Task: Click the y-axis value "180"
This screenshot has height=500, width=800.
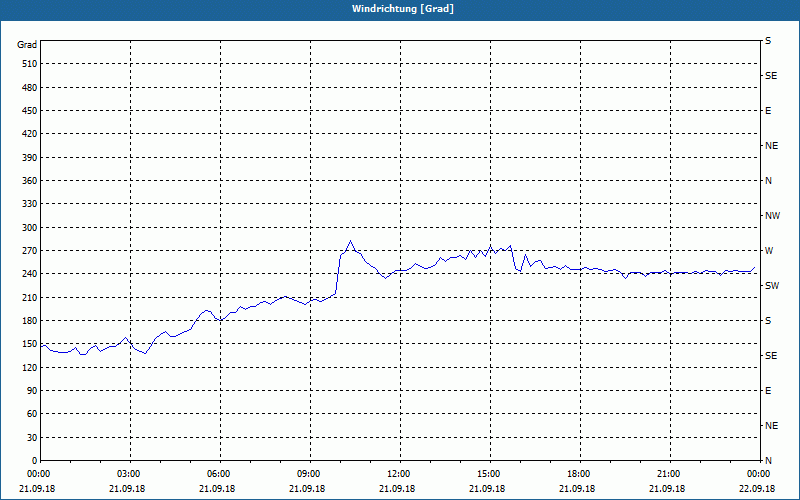Action: pyautogui.click(x=30, y=321)
